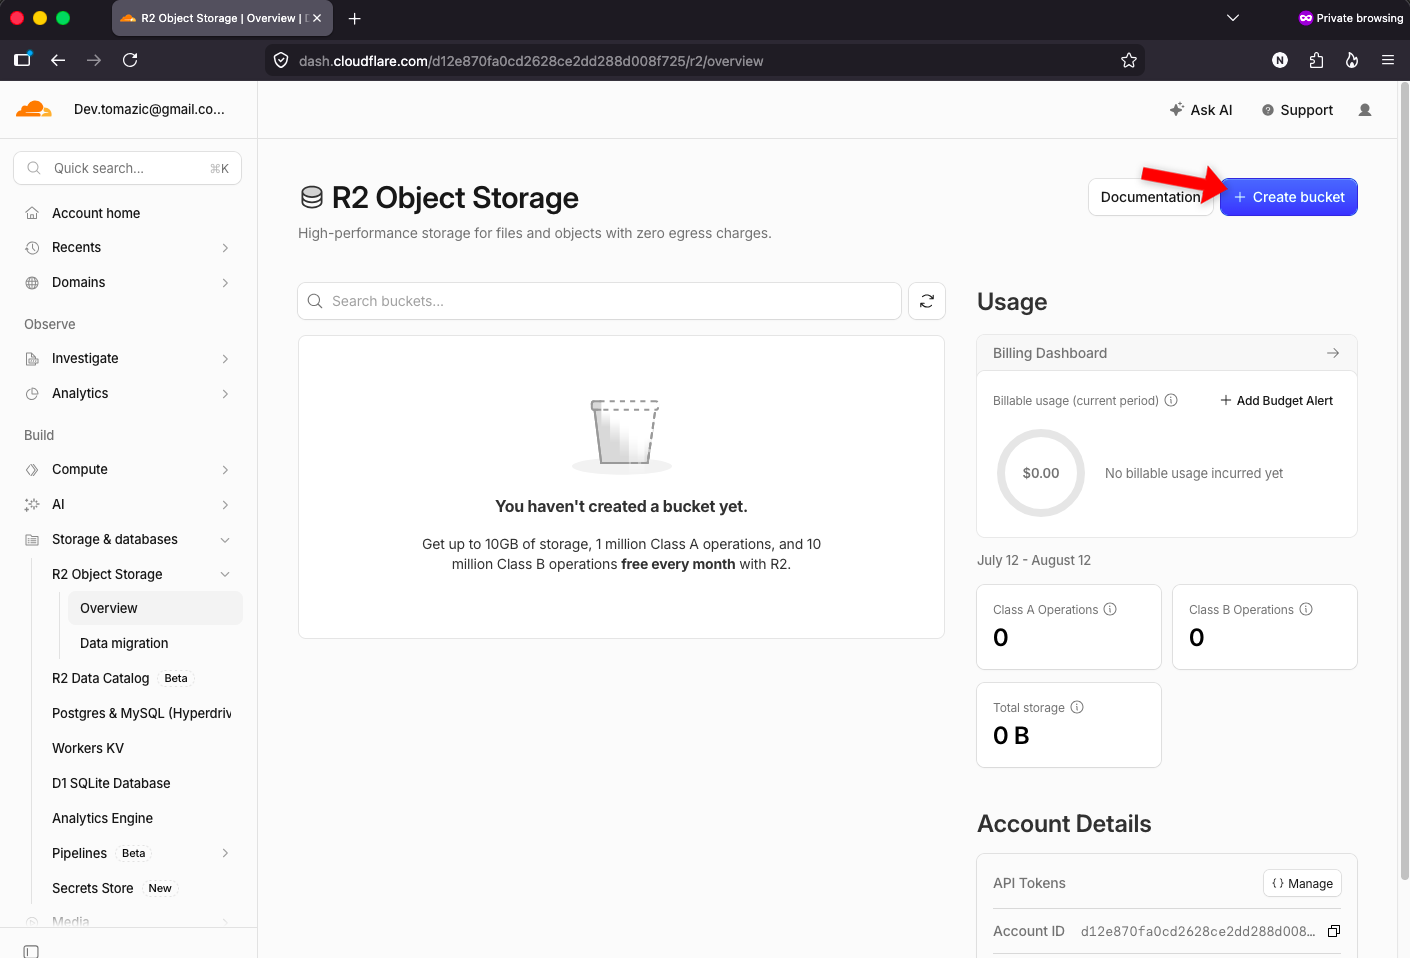This screenshot has height=958, width=1410.
Task: Click the Create bucket button
Action: pyautogui.click(x=1289, y=197)
